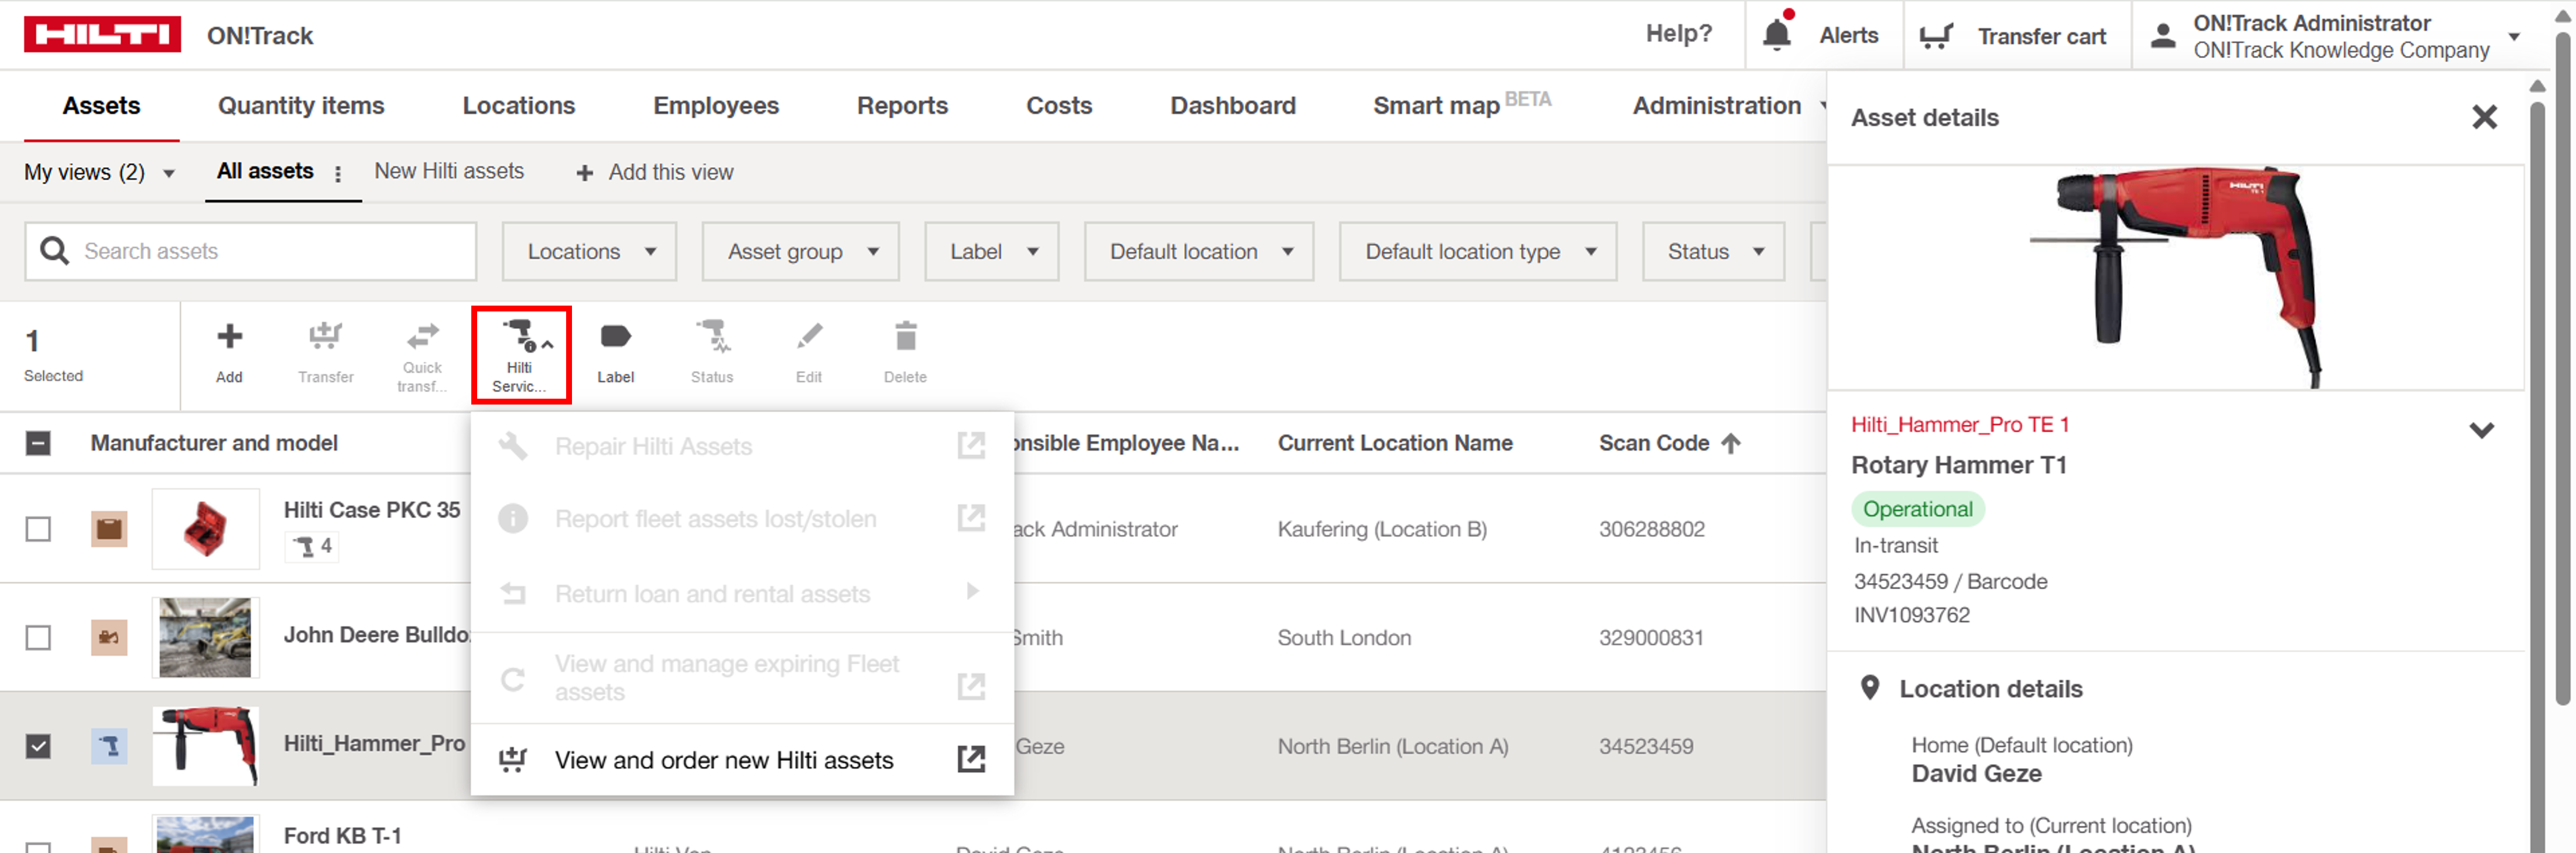
Task: Open the Alerts bell icon
Action: [1777, 34]
